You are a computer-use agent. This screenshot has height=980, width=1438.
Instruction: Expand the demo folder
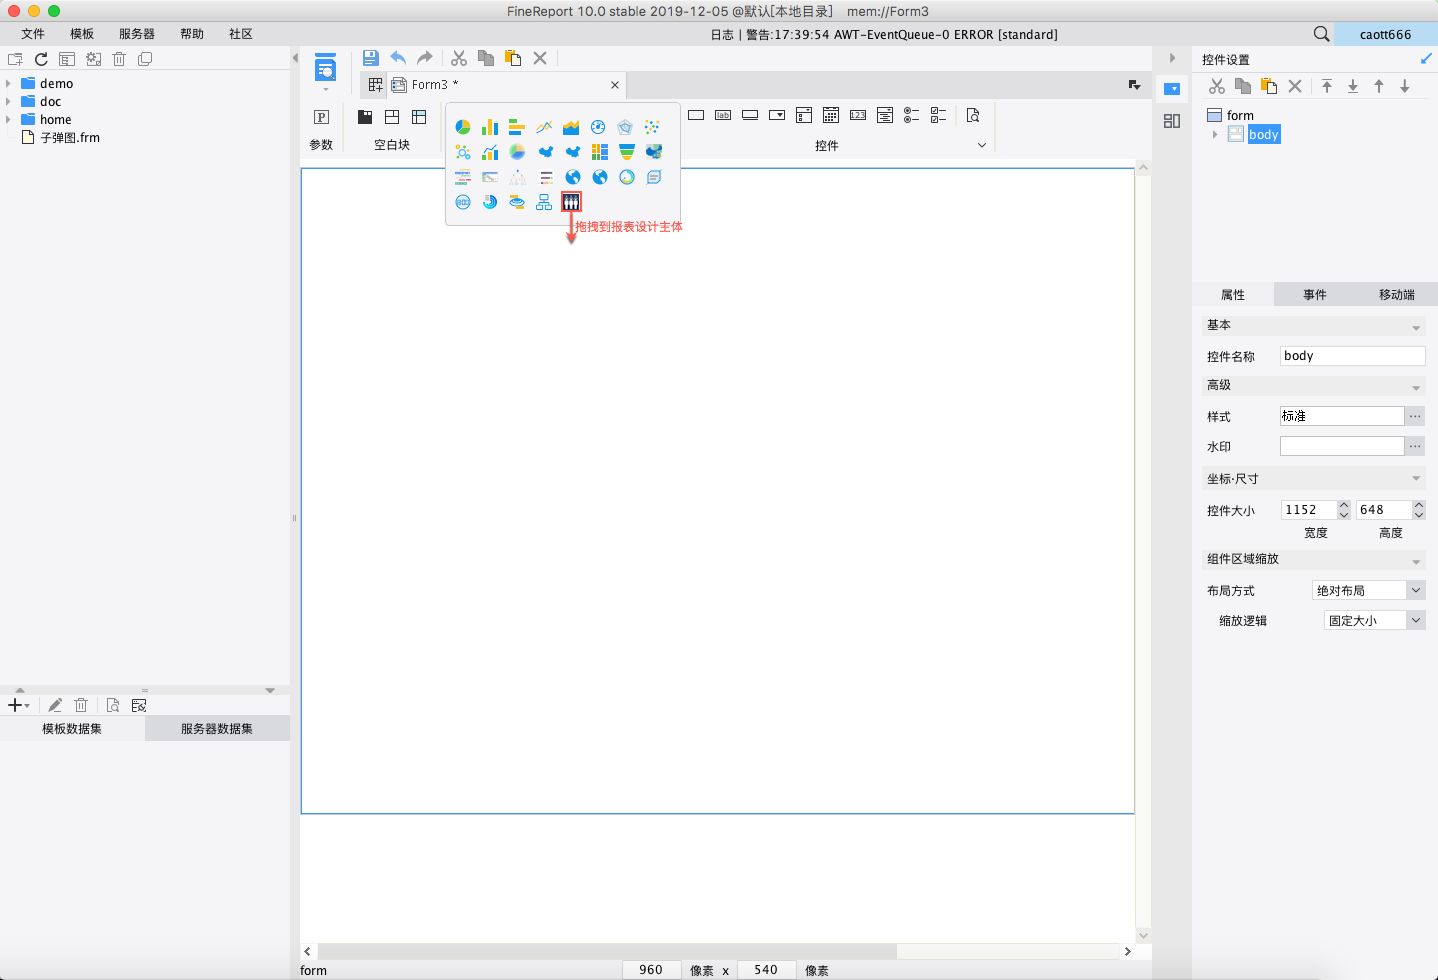[x=9, y=84]
